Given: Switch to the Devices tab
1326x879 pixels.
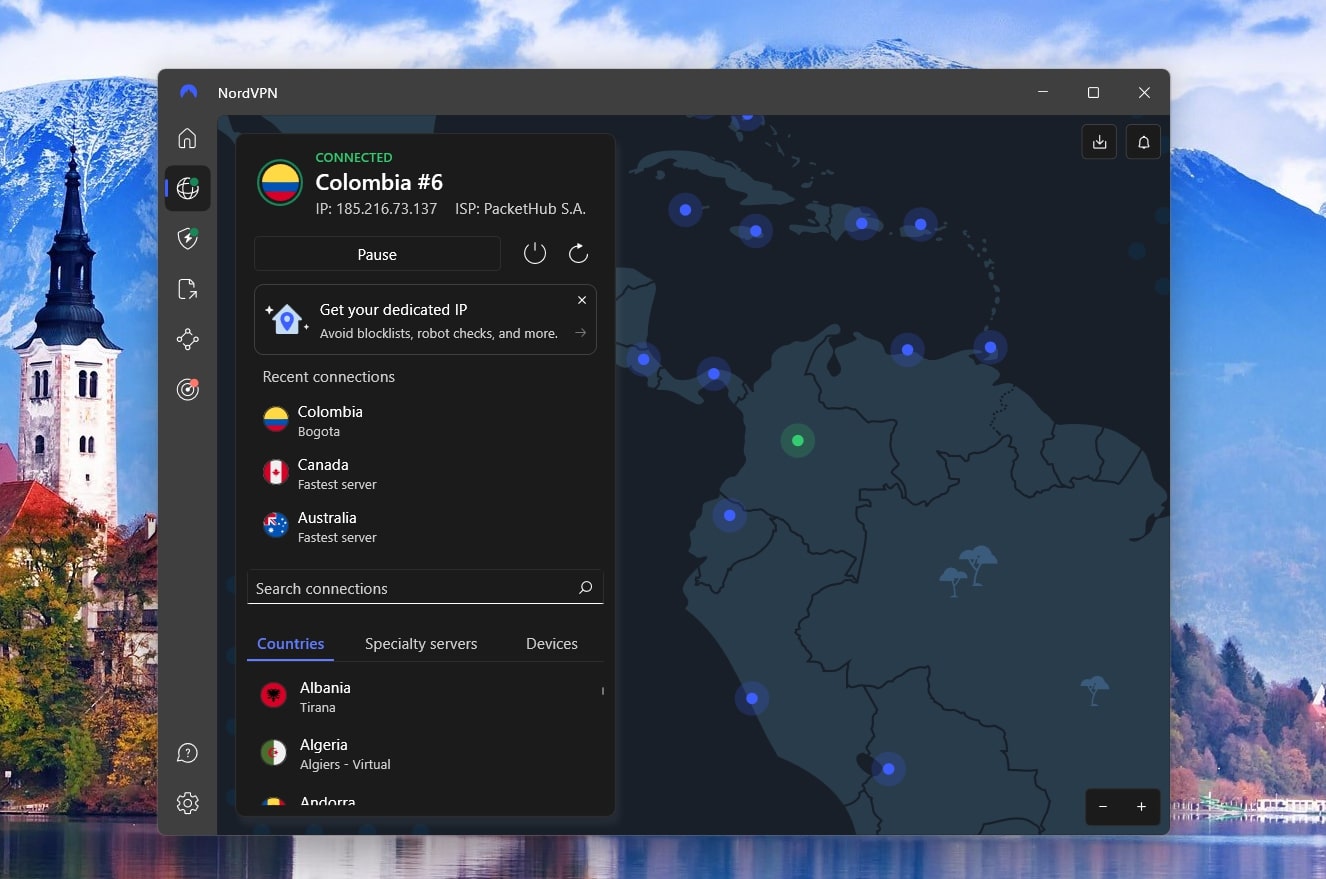Looking at the screenshot, I should [551, 644].
